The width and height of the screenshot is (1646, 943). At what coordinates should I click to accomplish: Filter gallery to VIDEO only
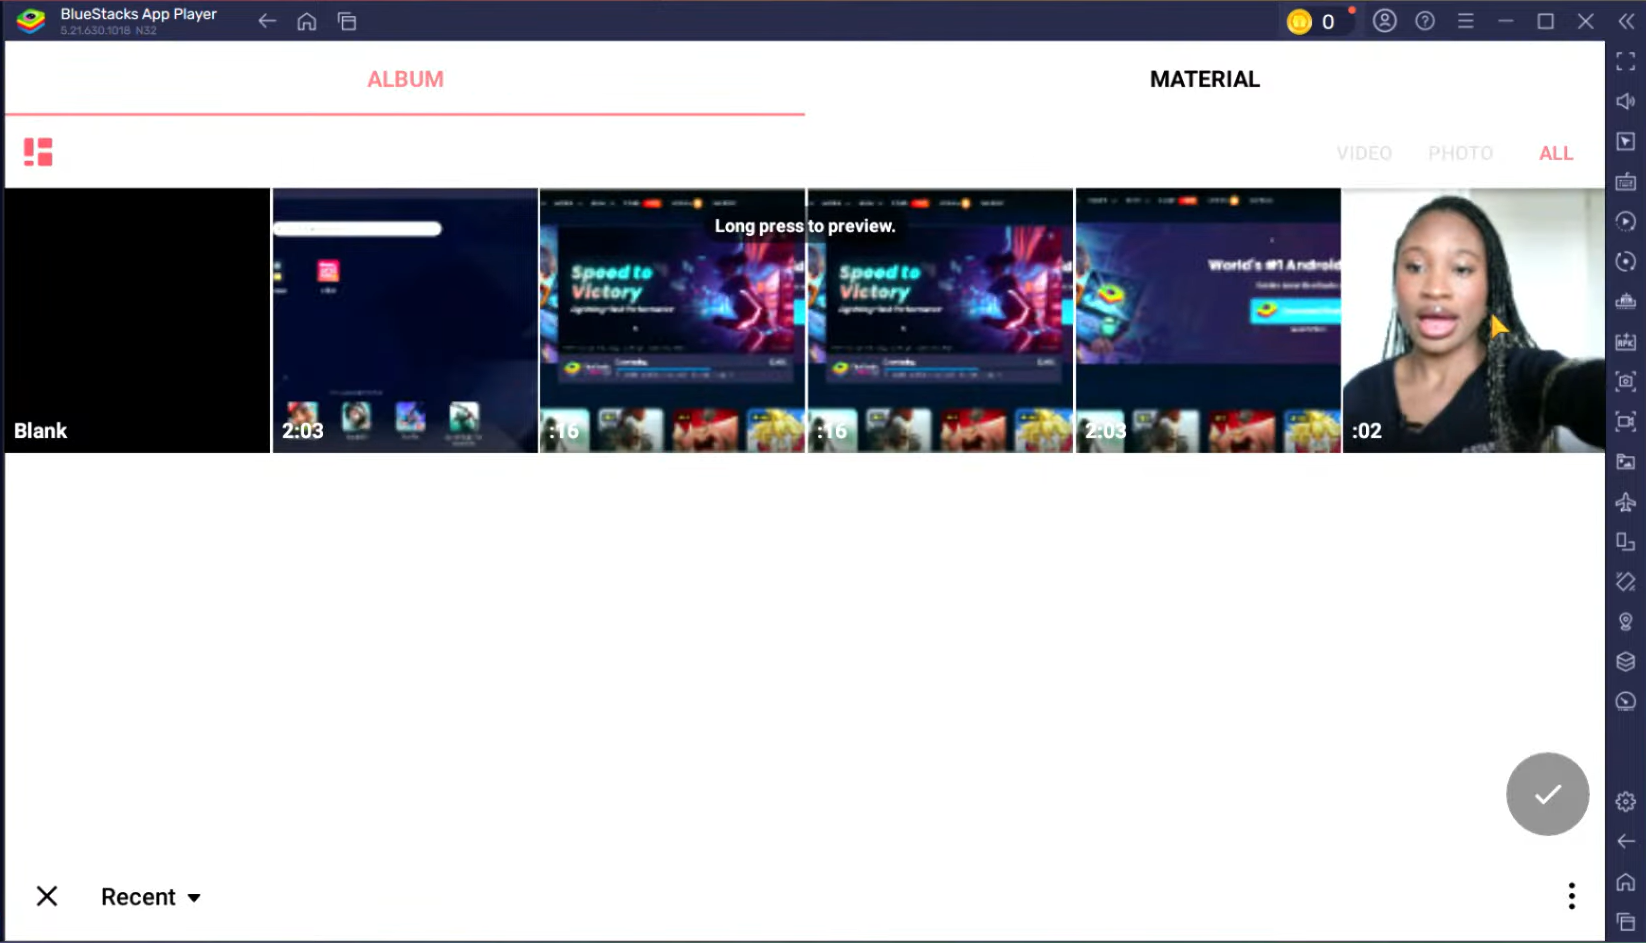1364,153
